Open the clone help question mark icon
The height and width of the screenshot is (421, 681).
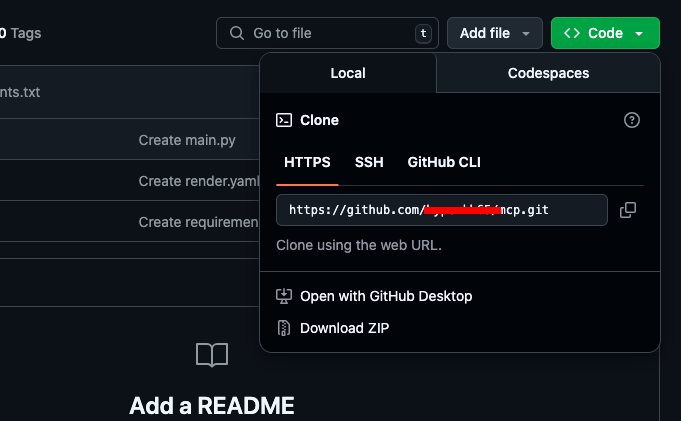[631, 120]
